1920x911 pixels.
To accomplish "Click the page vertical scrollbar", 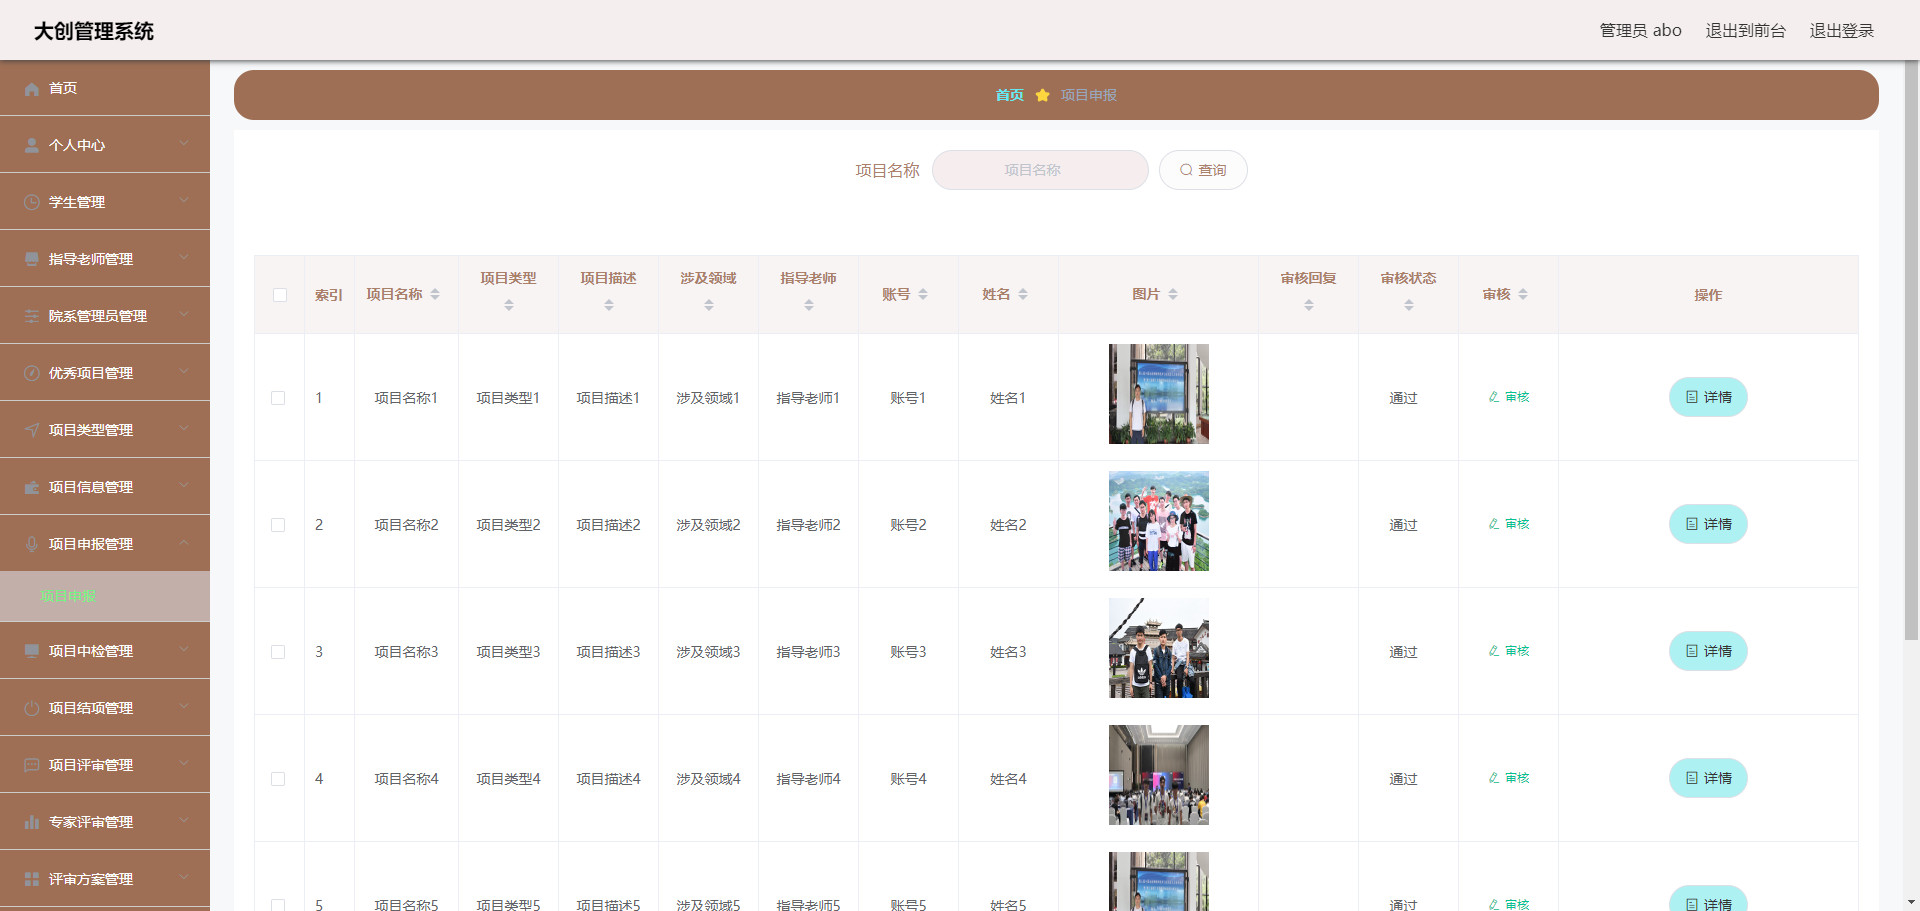I will [x=1911, y=350].
